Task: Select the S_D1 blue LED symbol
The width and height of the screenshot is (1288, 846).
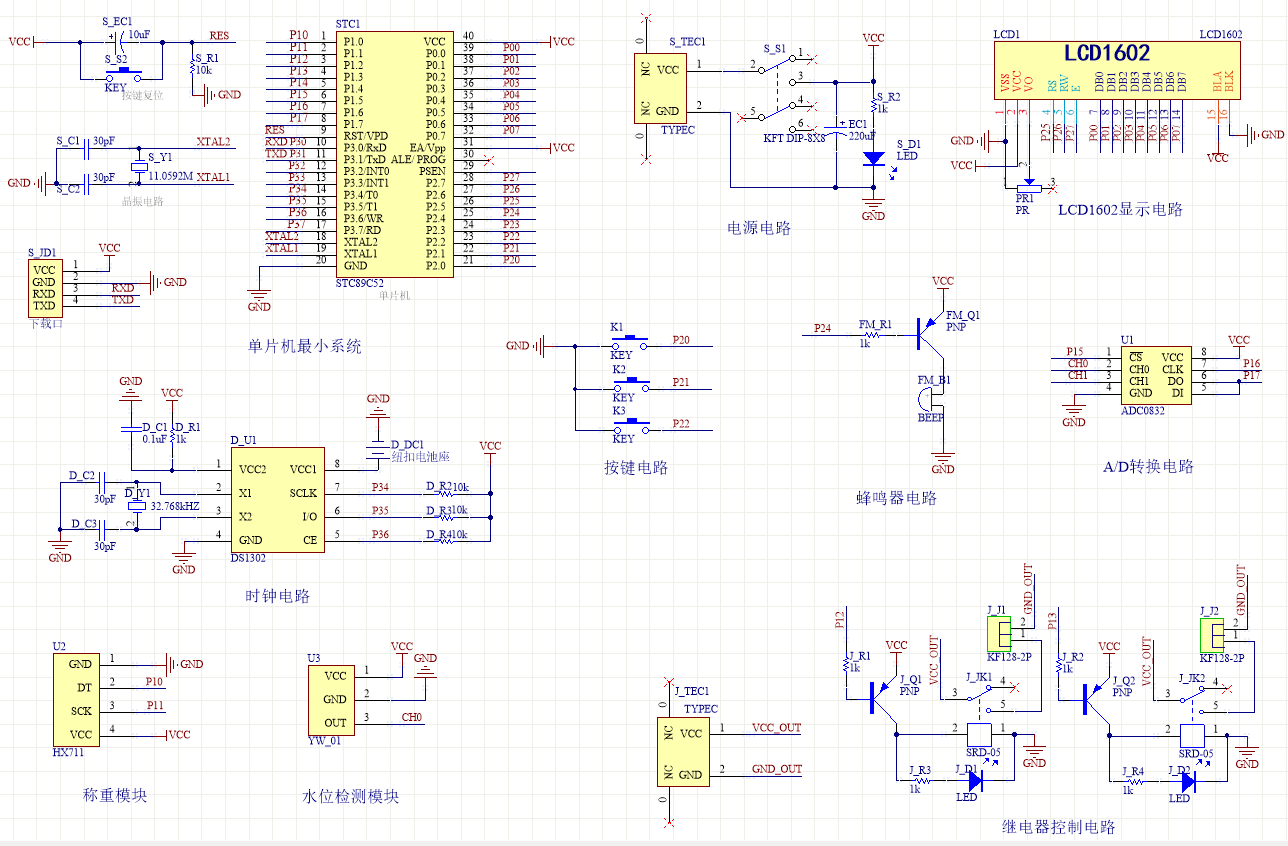Action: 874,159
